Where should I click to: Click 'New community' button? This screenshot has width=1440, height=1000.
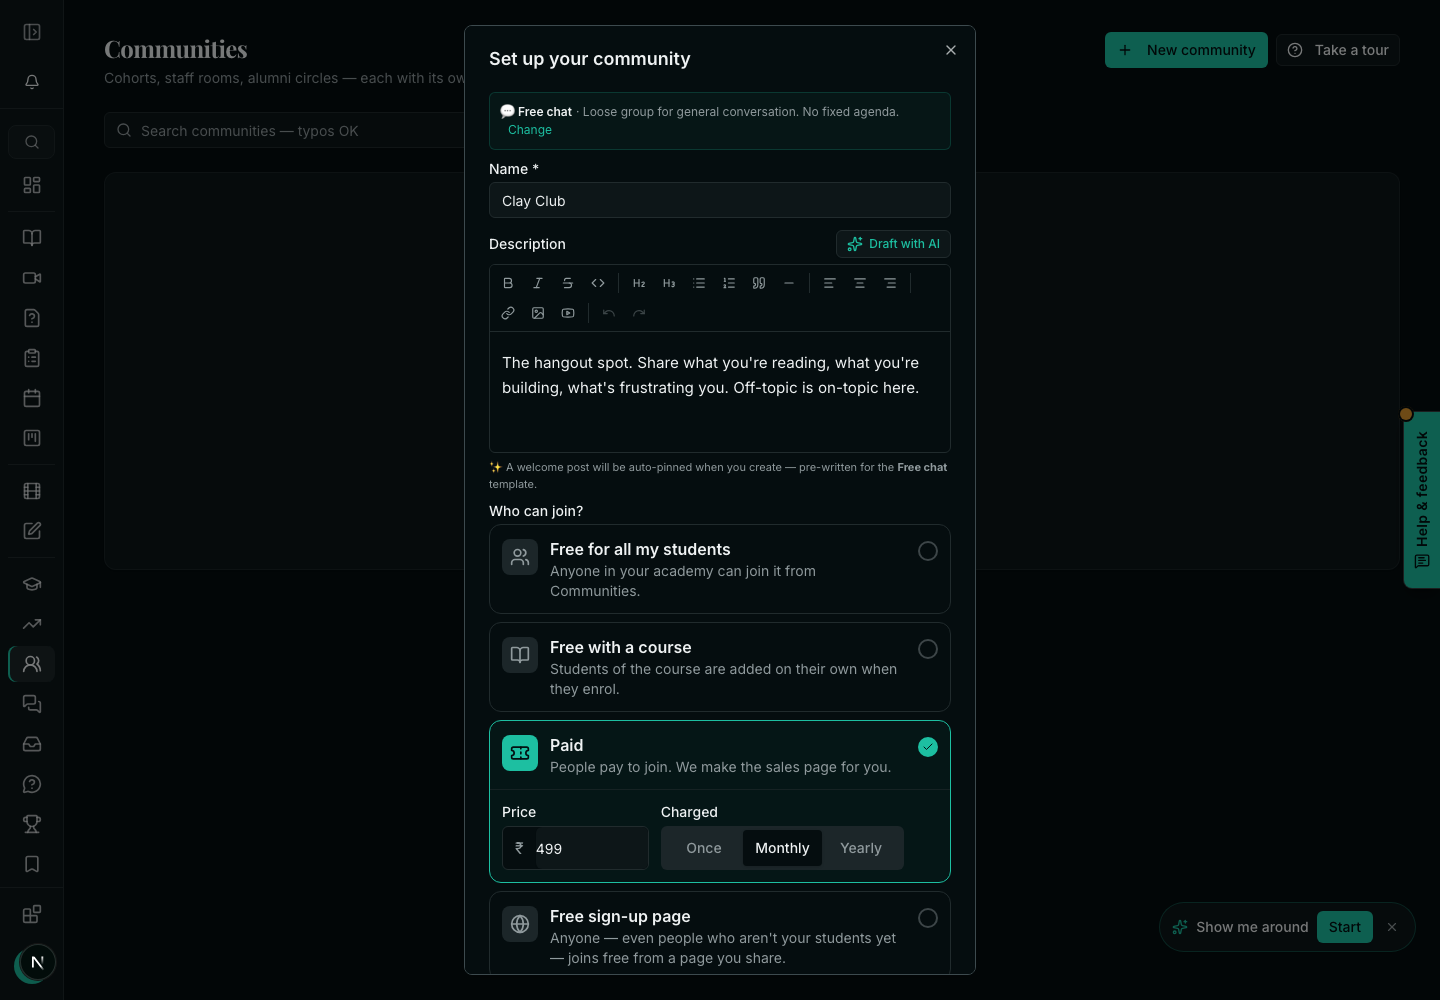(1186, 50)
